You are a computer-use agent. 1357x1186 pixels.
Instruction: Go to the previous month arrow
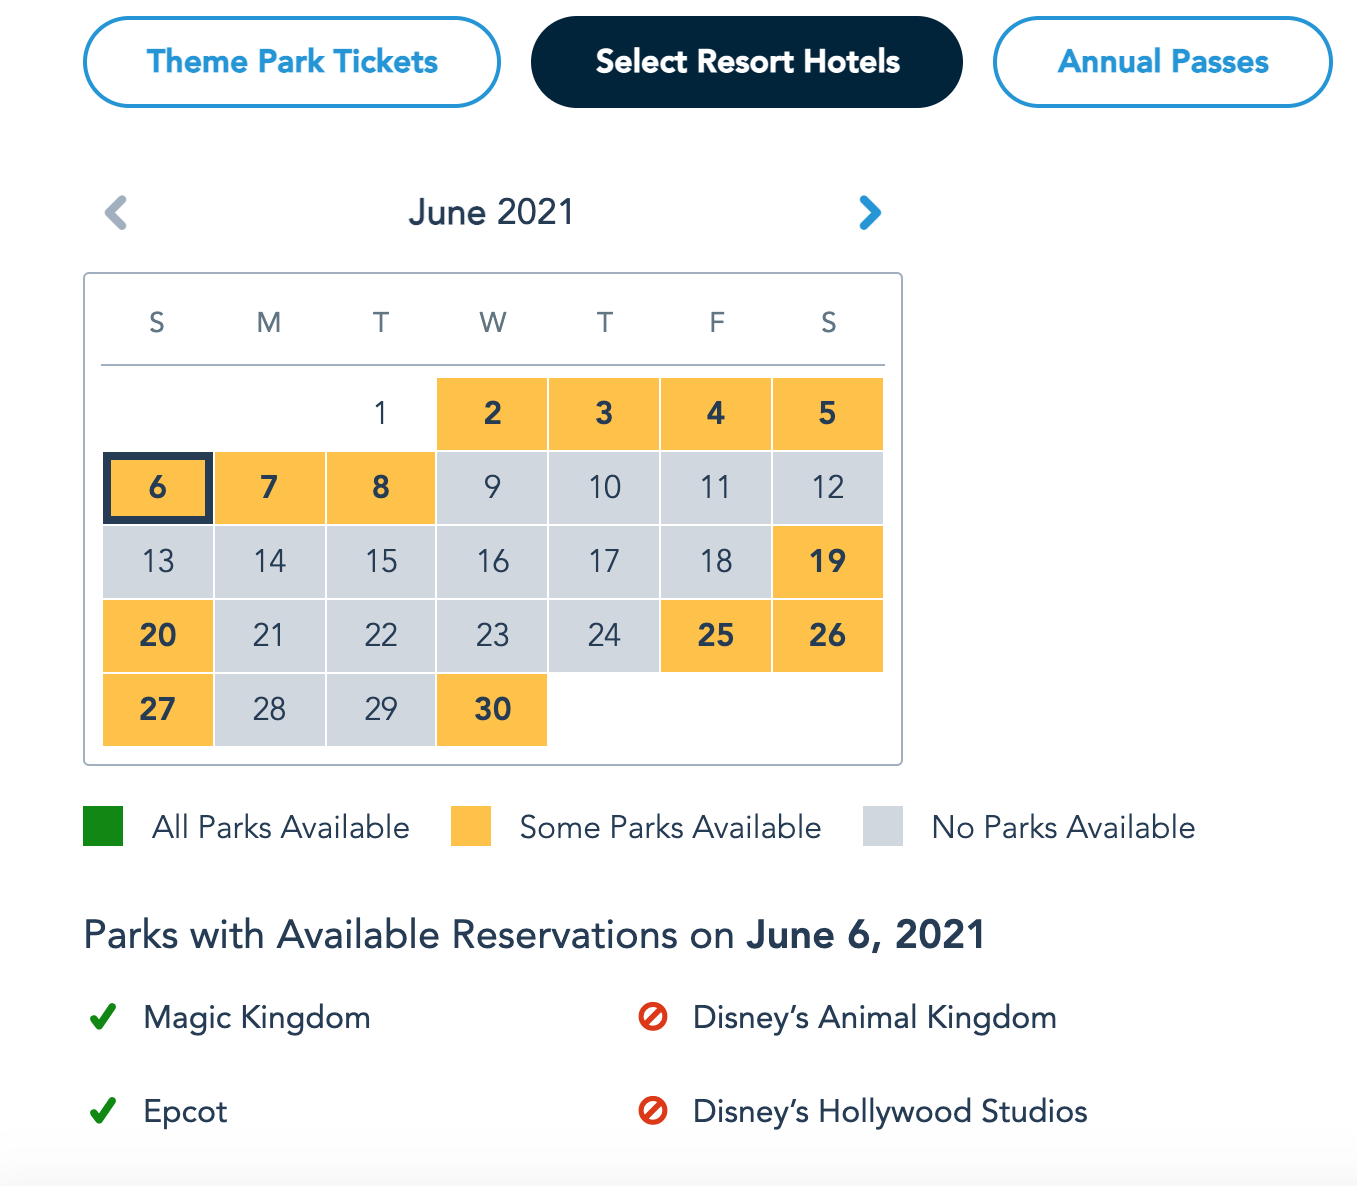coord(116,212)
